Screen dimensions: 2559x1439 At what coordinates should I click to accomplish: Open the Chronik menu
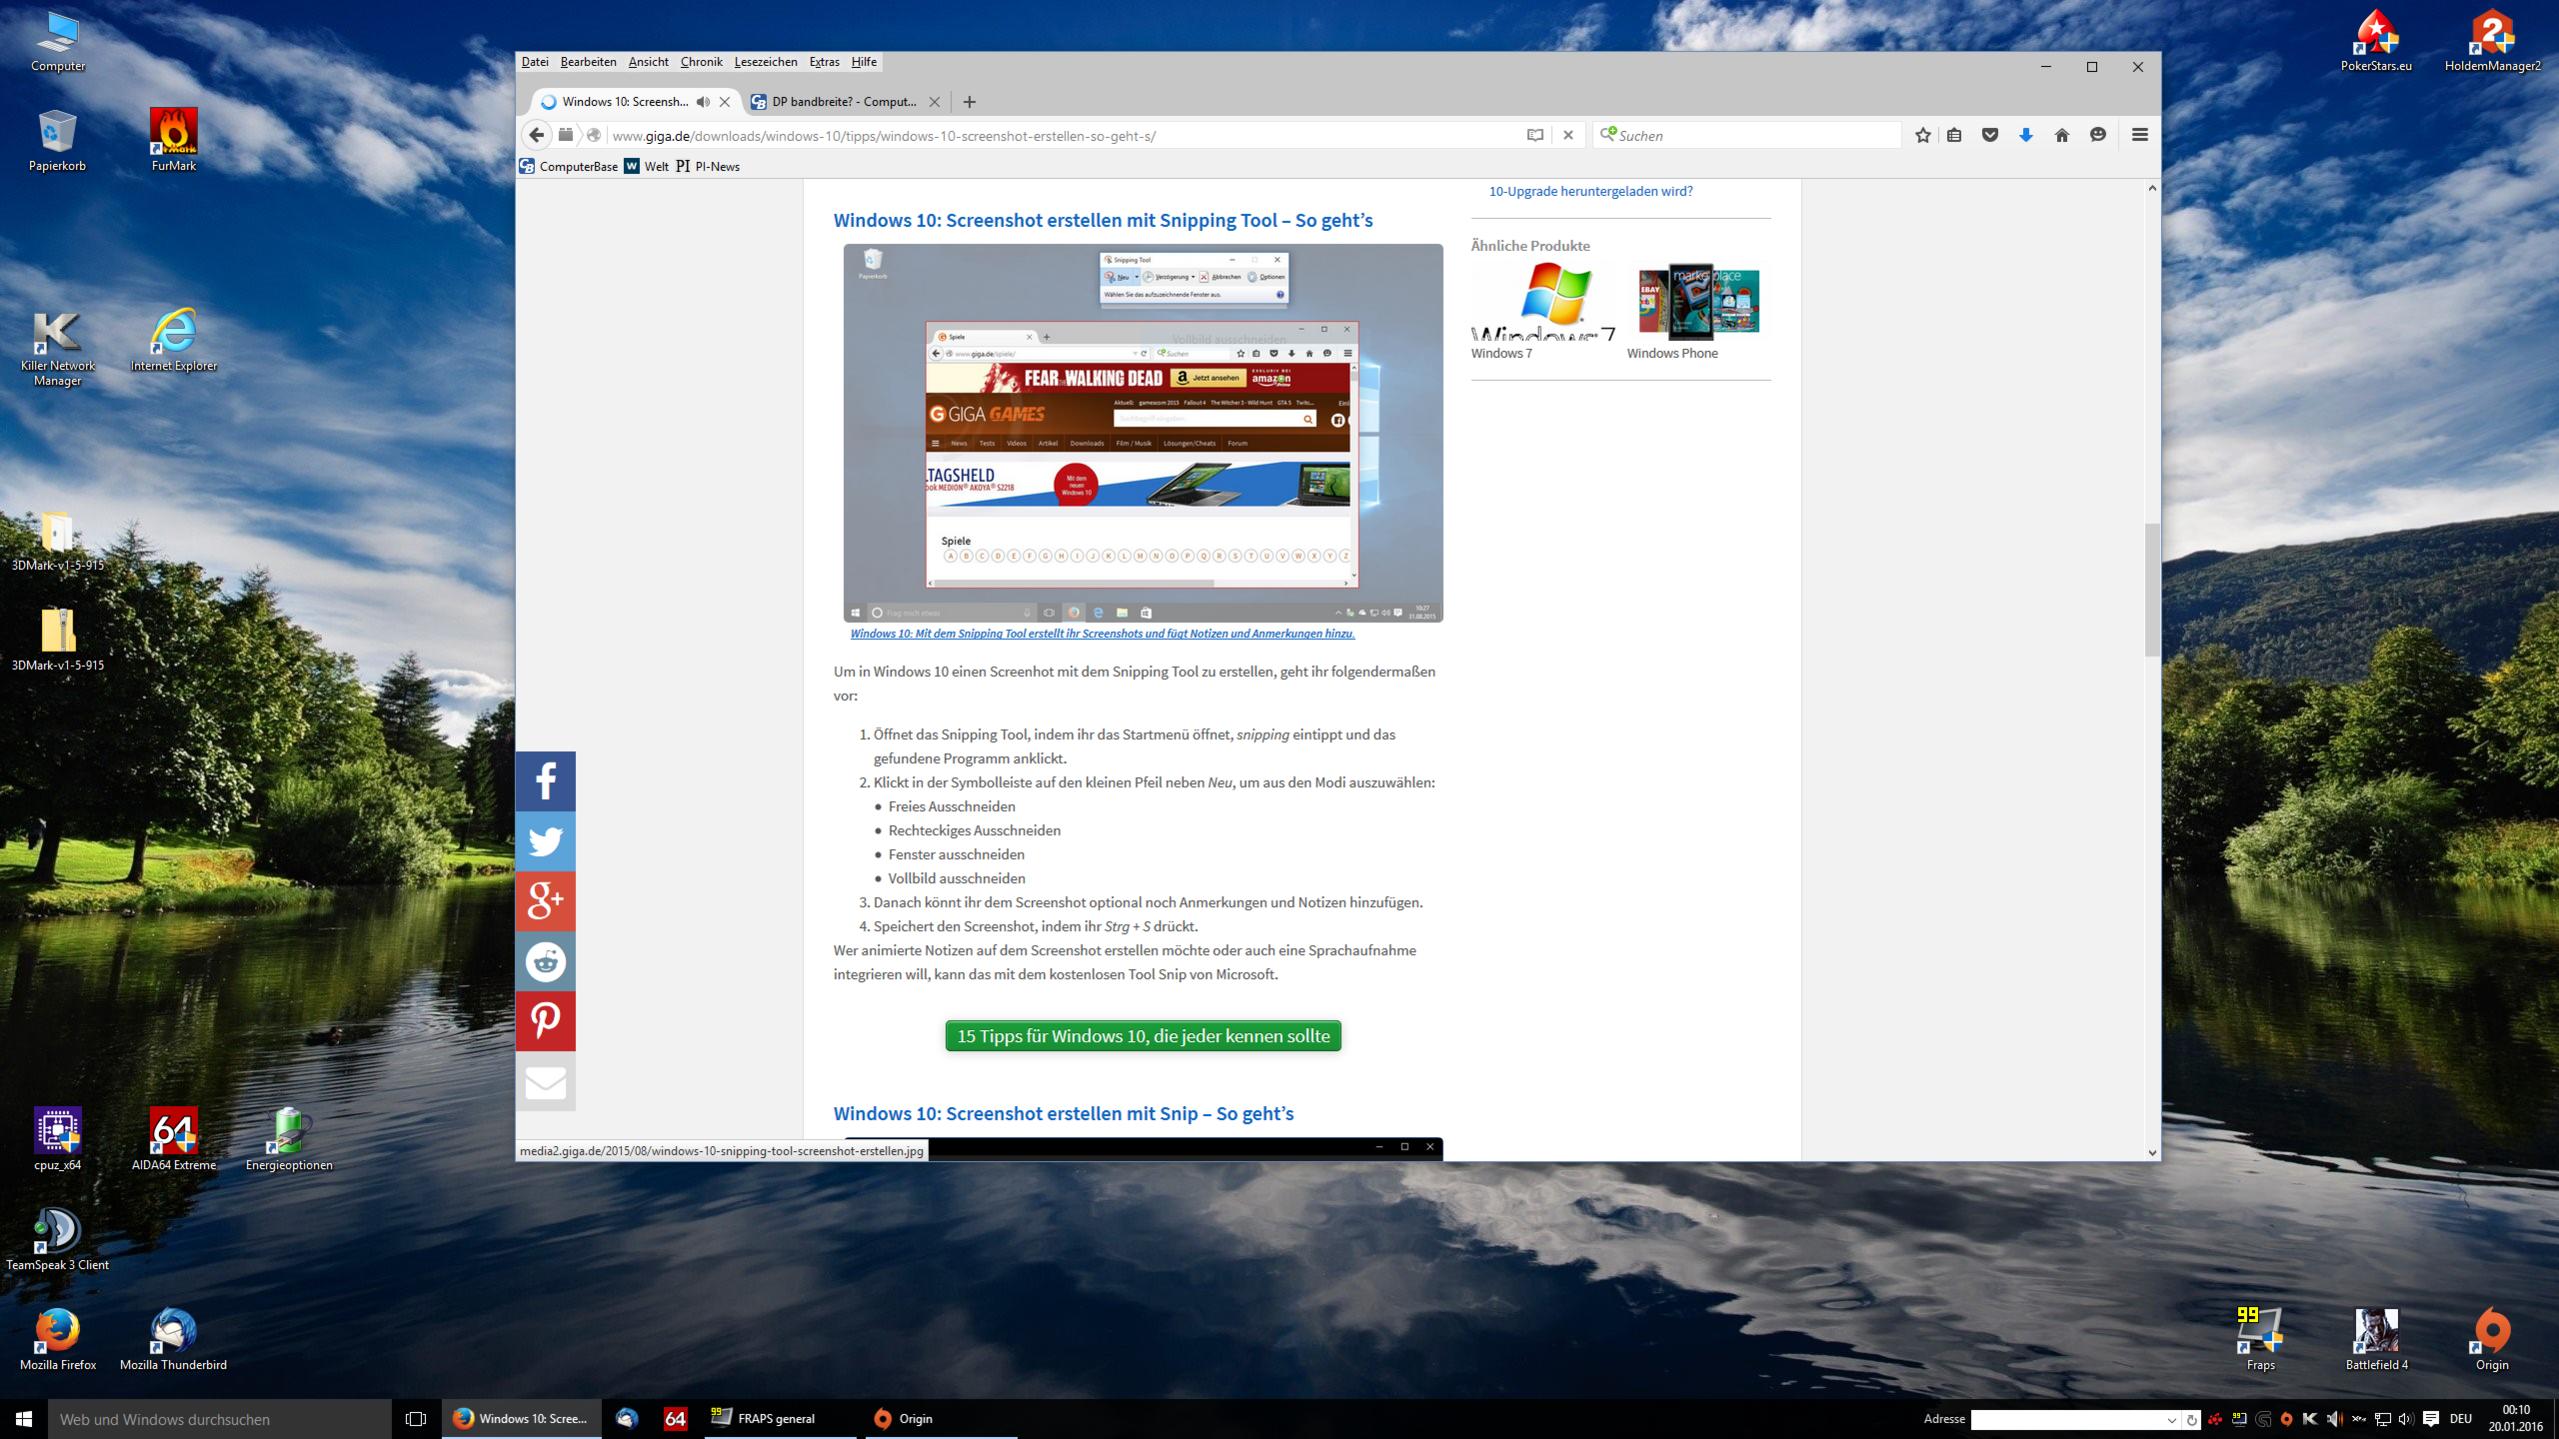tap(701, 62)
